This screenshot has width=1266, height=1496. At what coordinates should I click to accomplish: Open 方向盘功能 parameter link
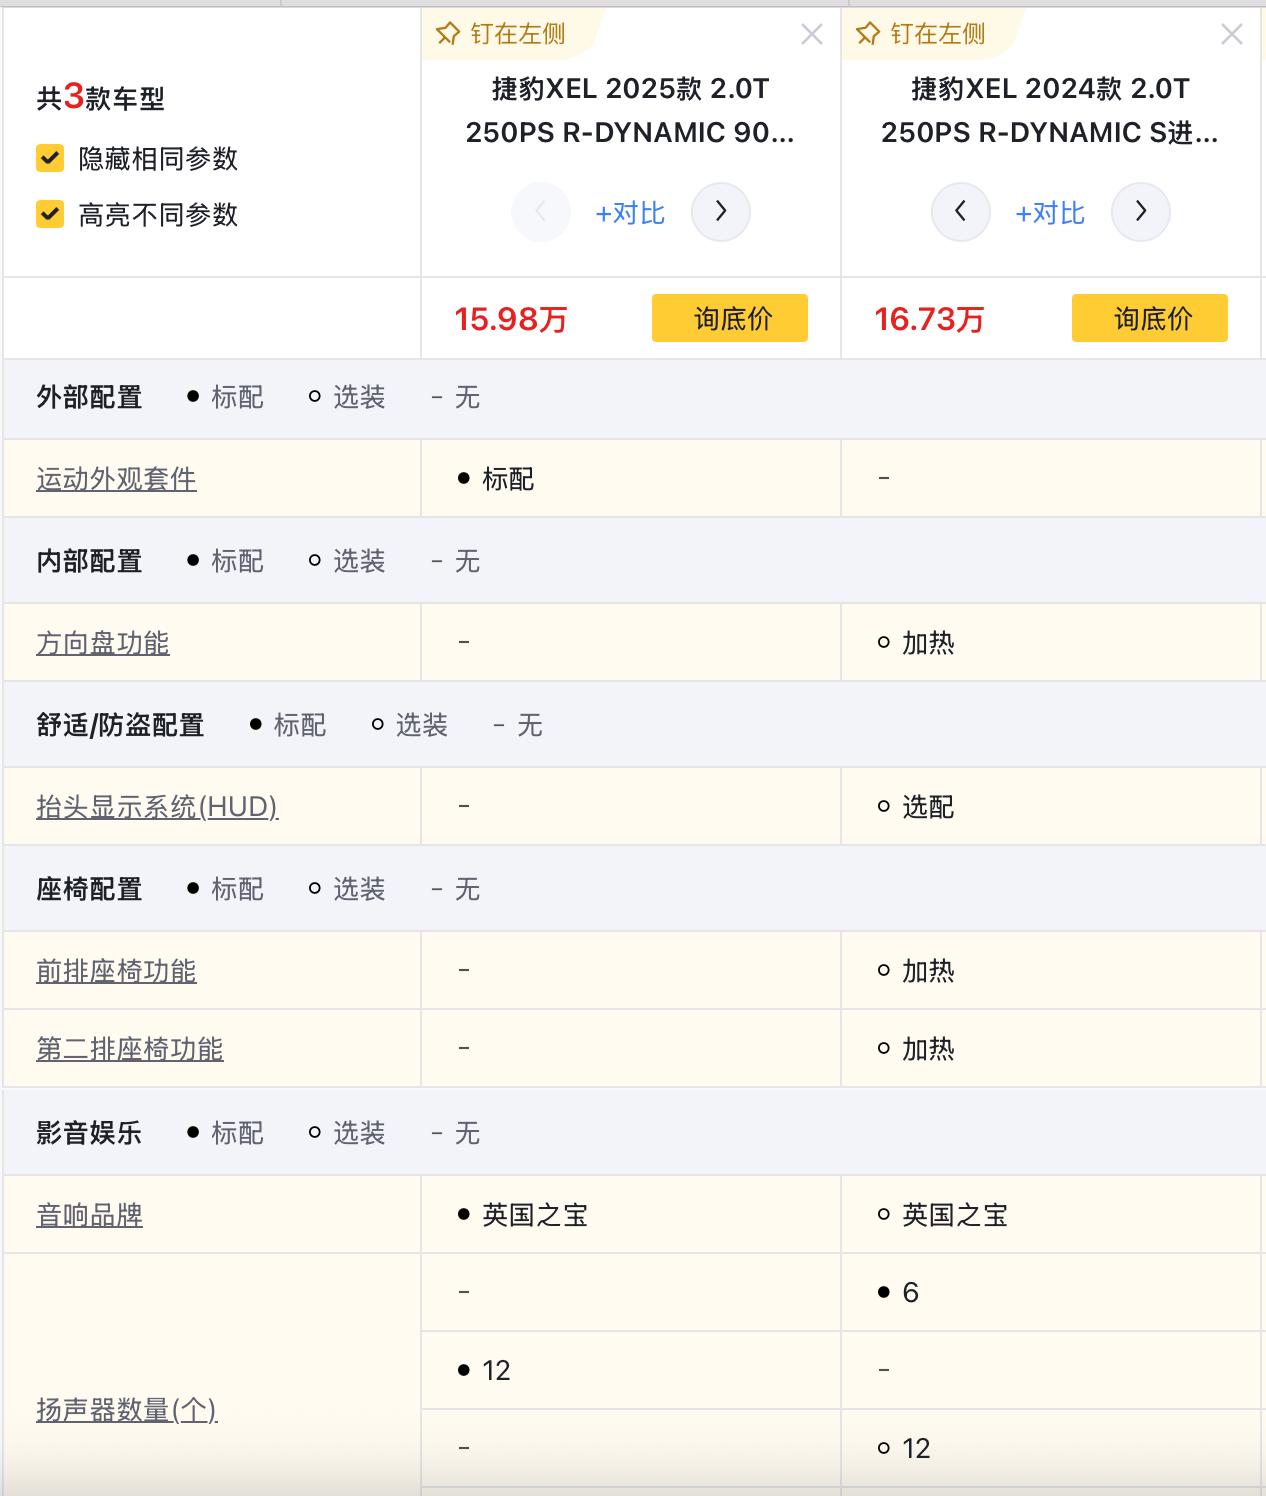click(103, 643)
